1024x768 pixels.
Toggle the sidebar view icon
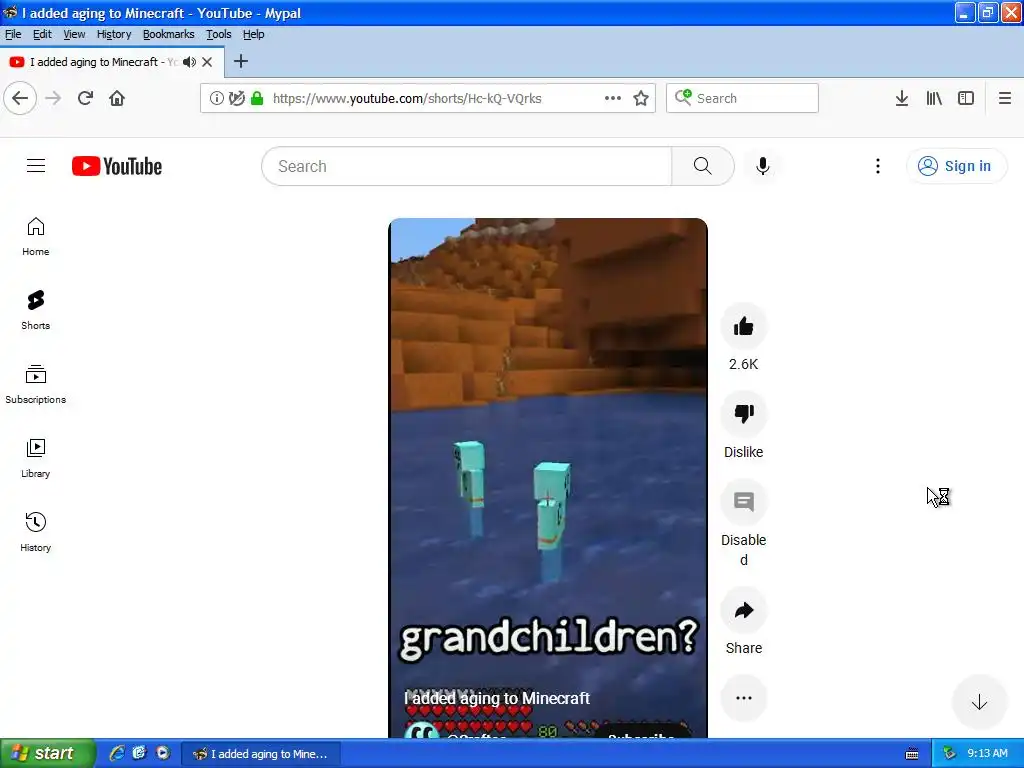(966, 98)
